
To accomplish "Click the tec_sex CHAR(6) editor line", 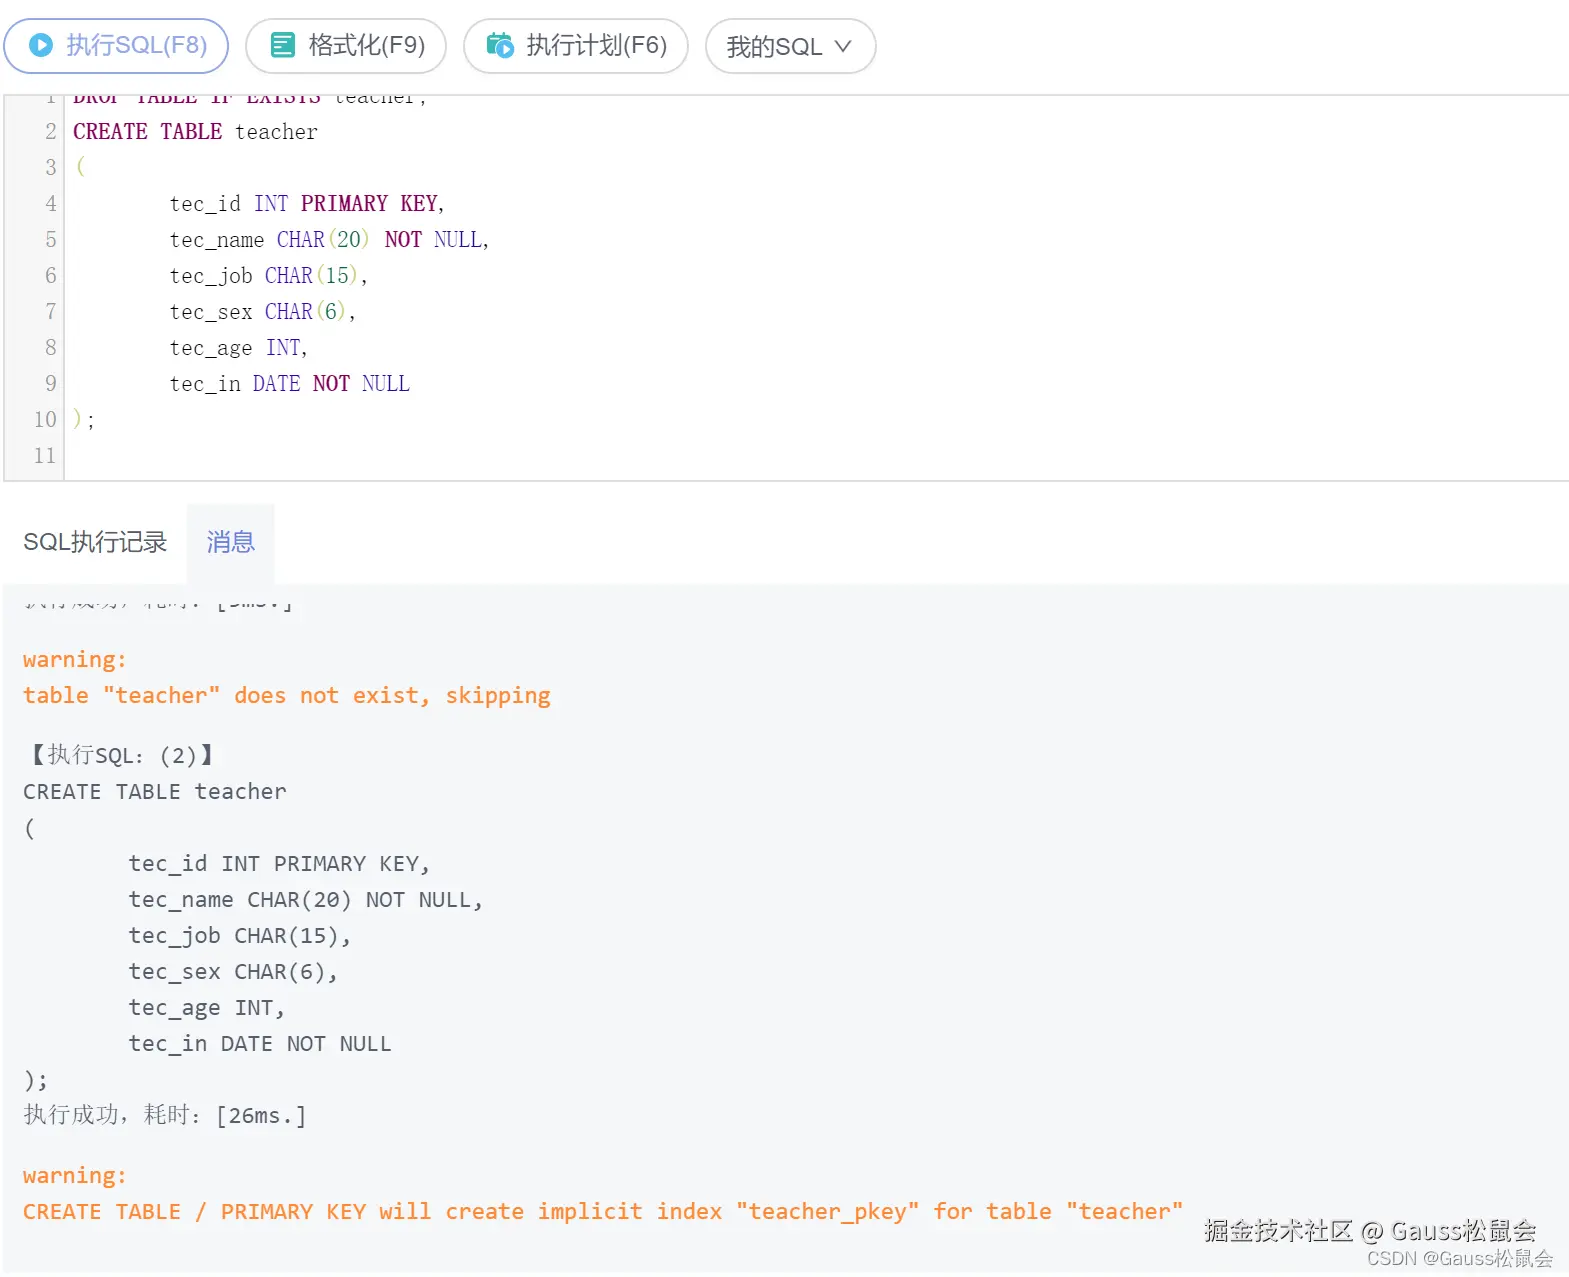I will (x=262, y=312).
